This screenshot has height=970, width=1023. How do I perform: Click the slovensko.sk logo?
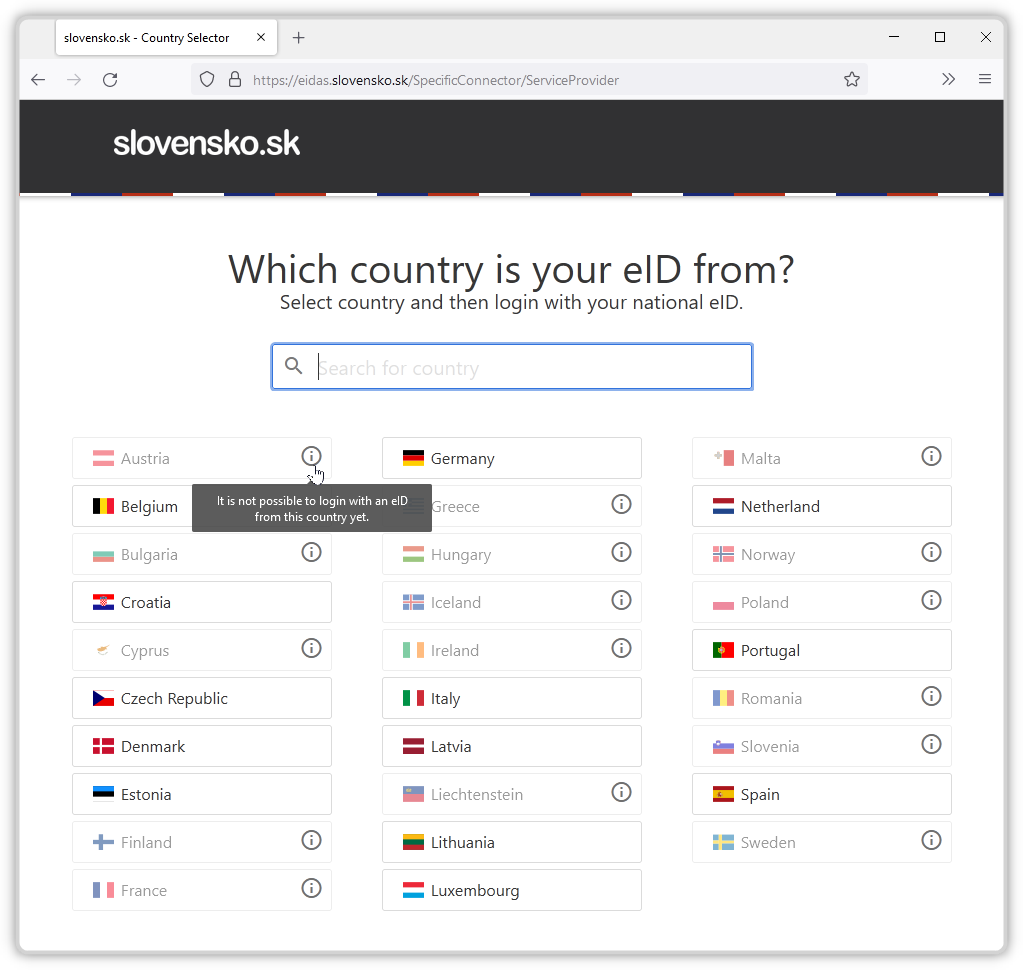click(206, 143)
